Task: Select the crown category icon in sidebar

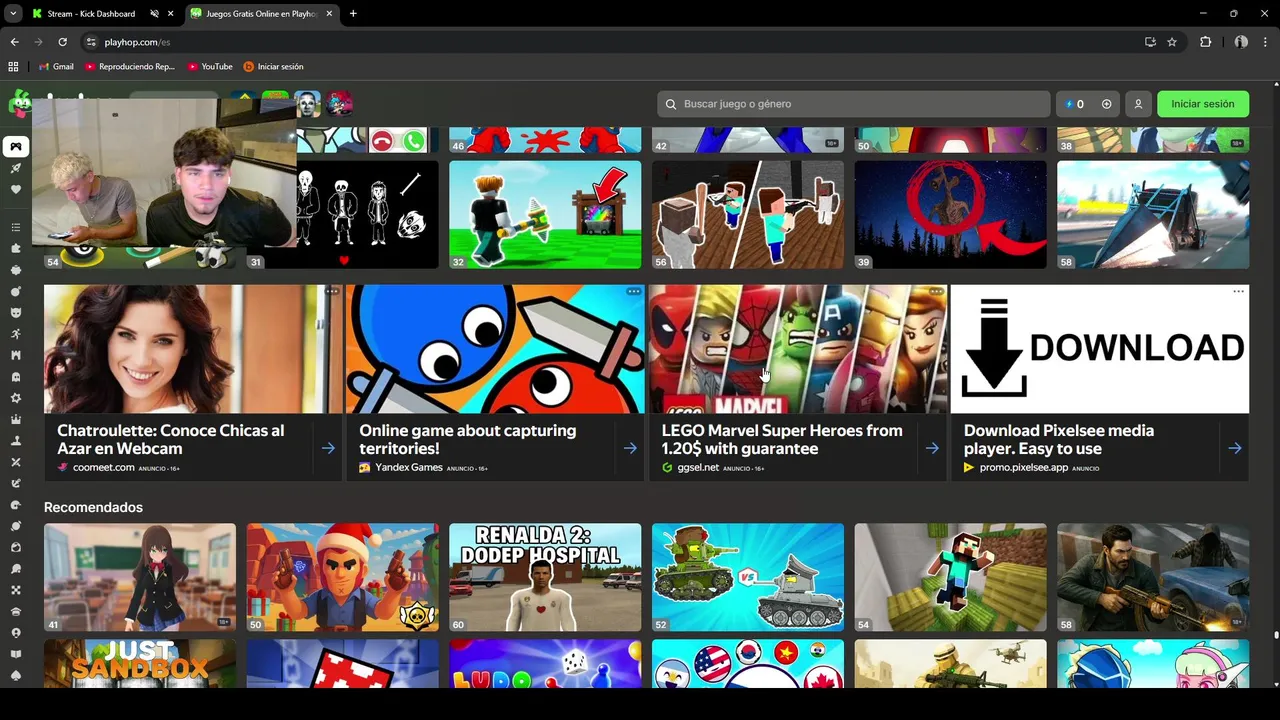Action: [16, 419]
